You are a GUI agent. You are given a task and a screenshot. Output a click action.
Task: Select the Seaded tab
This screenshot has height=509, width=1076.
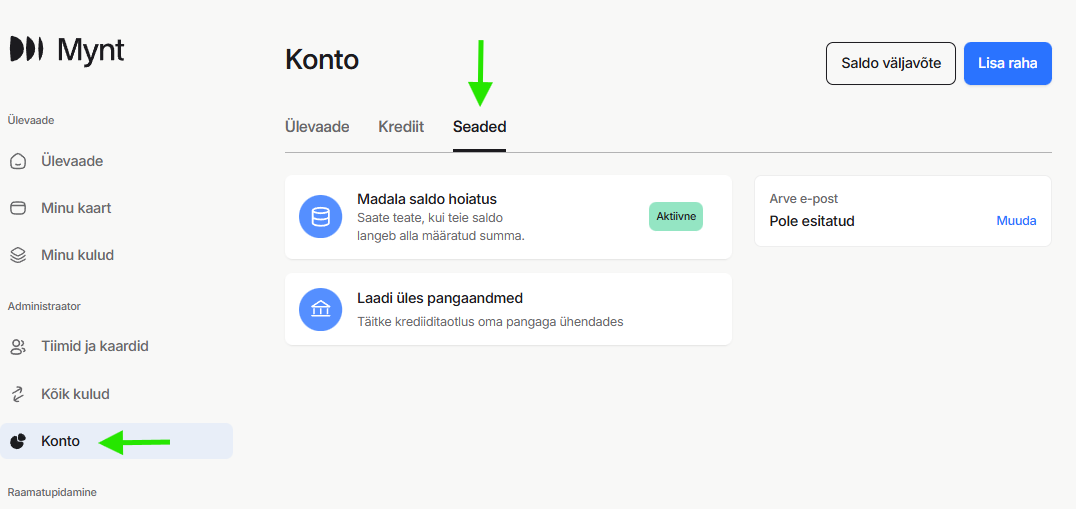[x=479, y=127]
